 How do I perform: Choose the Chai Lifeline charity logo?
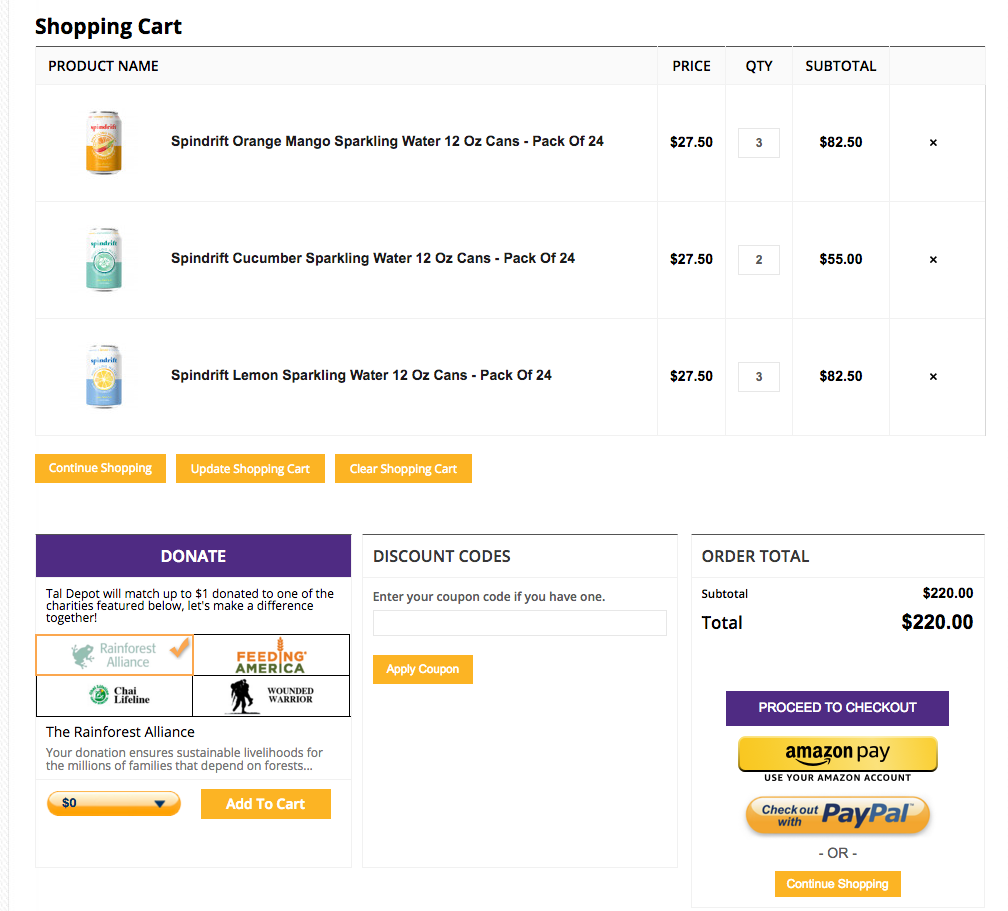(115, 696)
